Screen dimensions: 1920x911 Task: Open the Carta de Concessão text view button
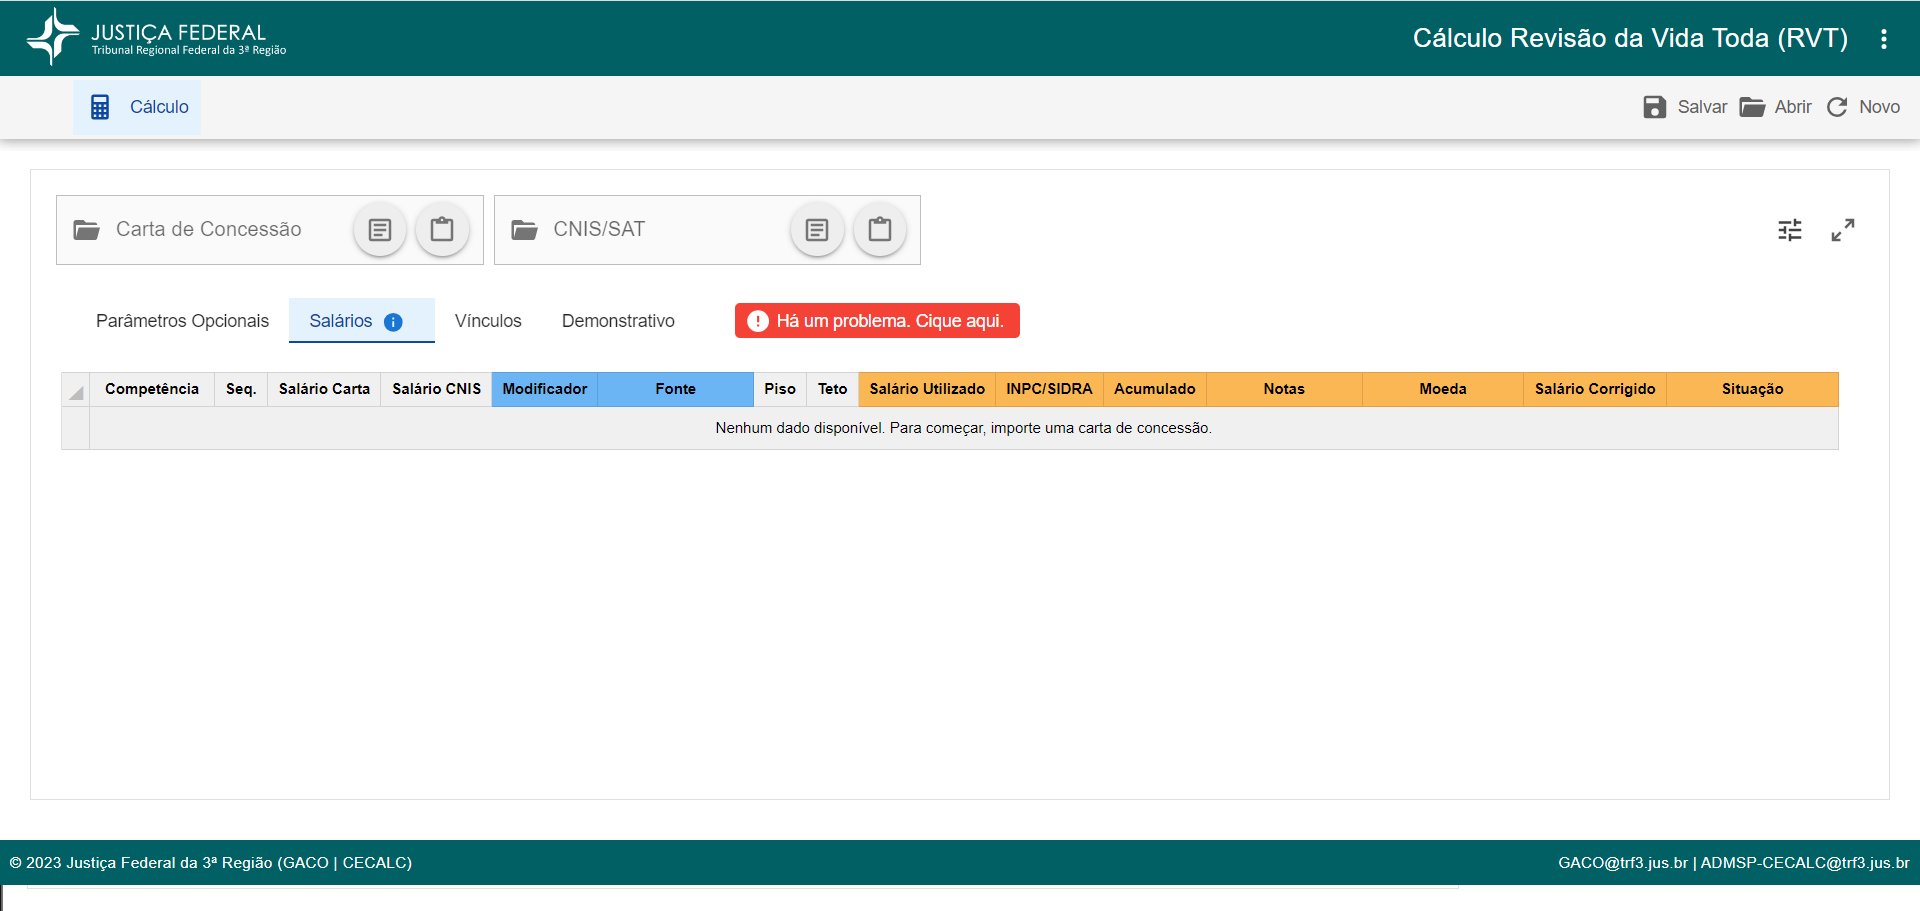coord(380,230)
